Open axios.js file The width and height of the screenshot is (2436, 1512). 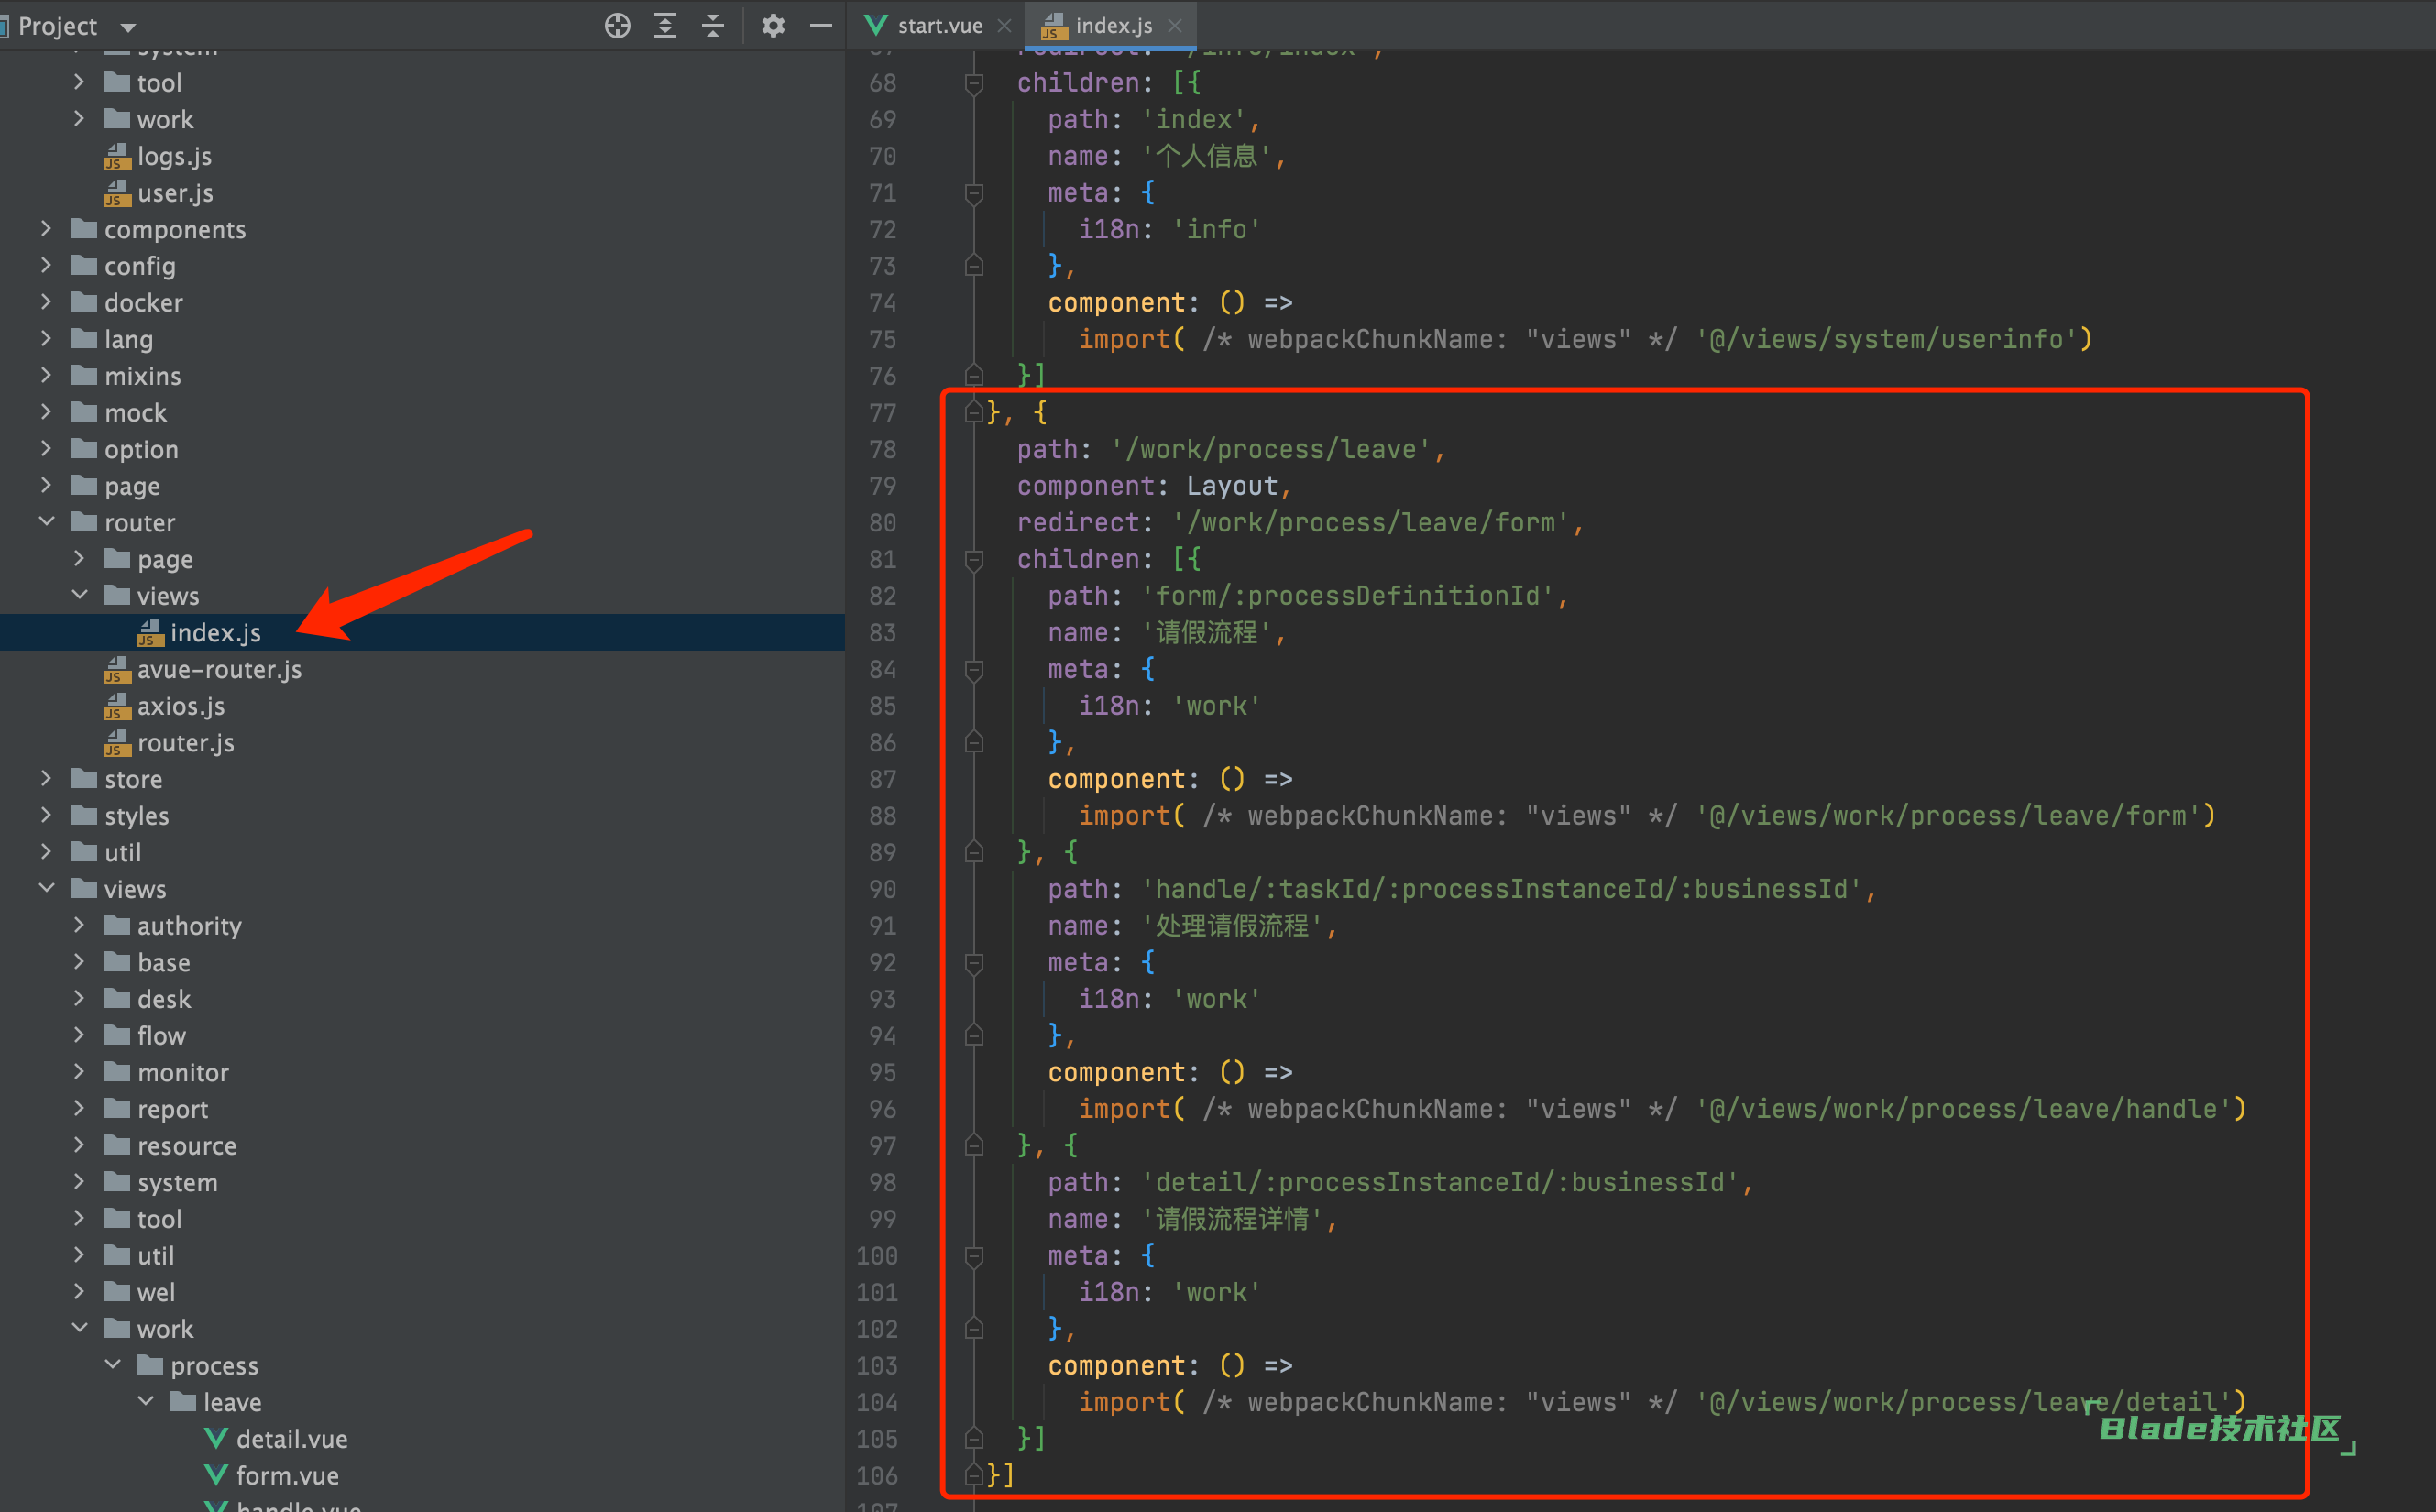165,706
